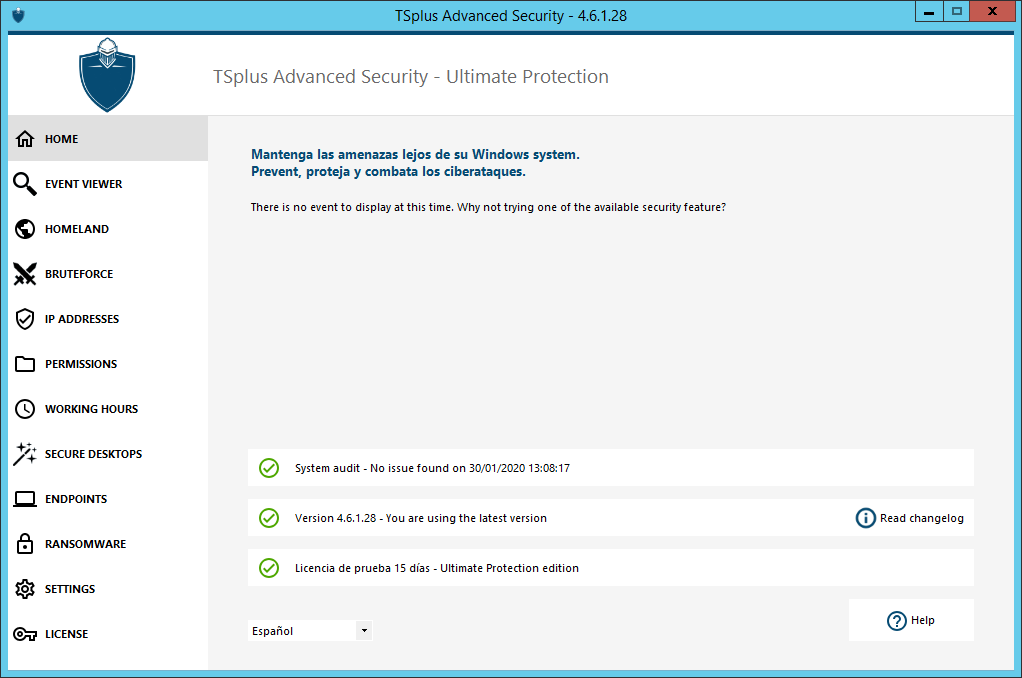This screenshot has width=1022, height=678.
Task: Click the License key icon
Action: [25, 634]
